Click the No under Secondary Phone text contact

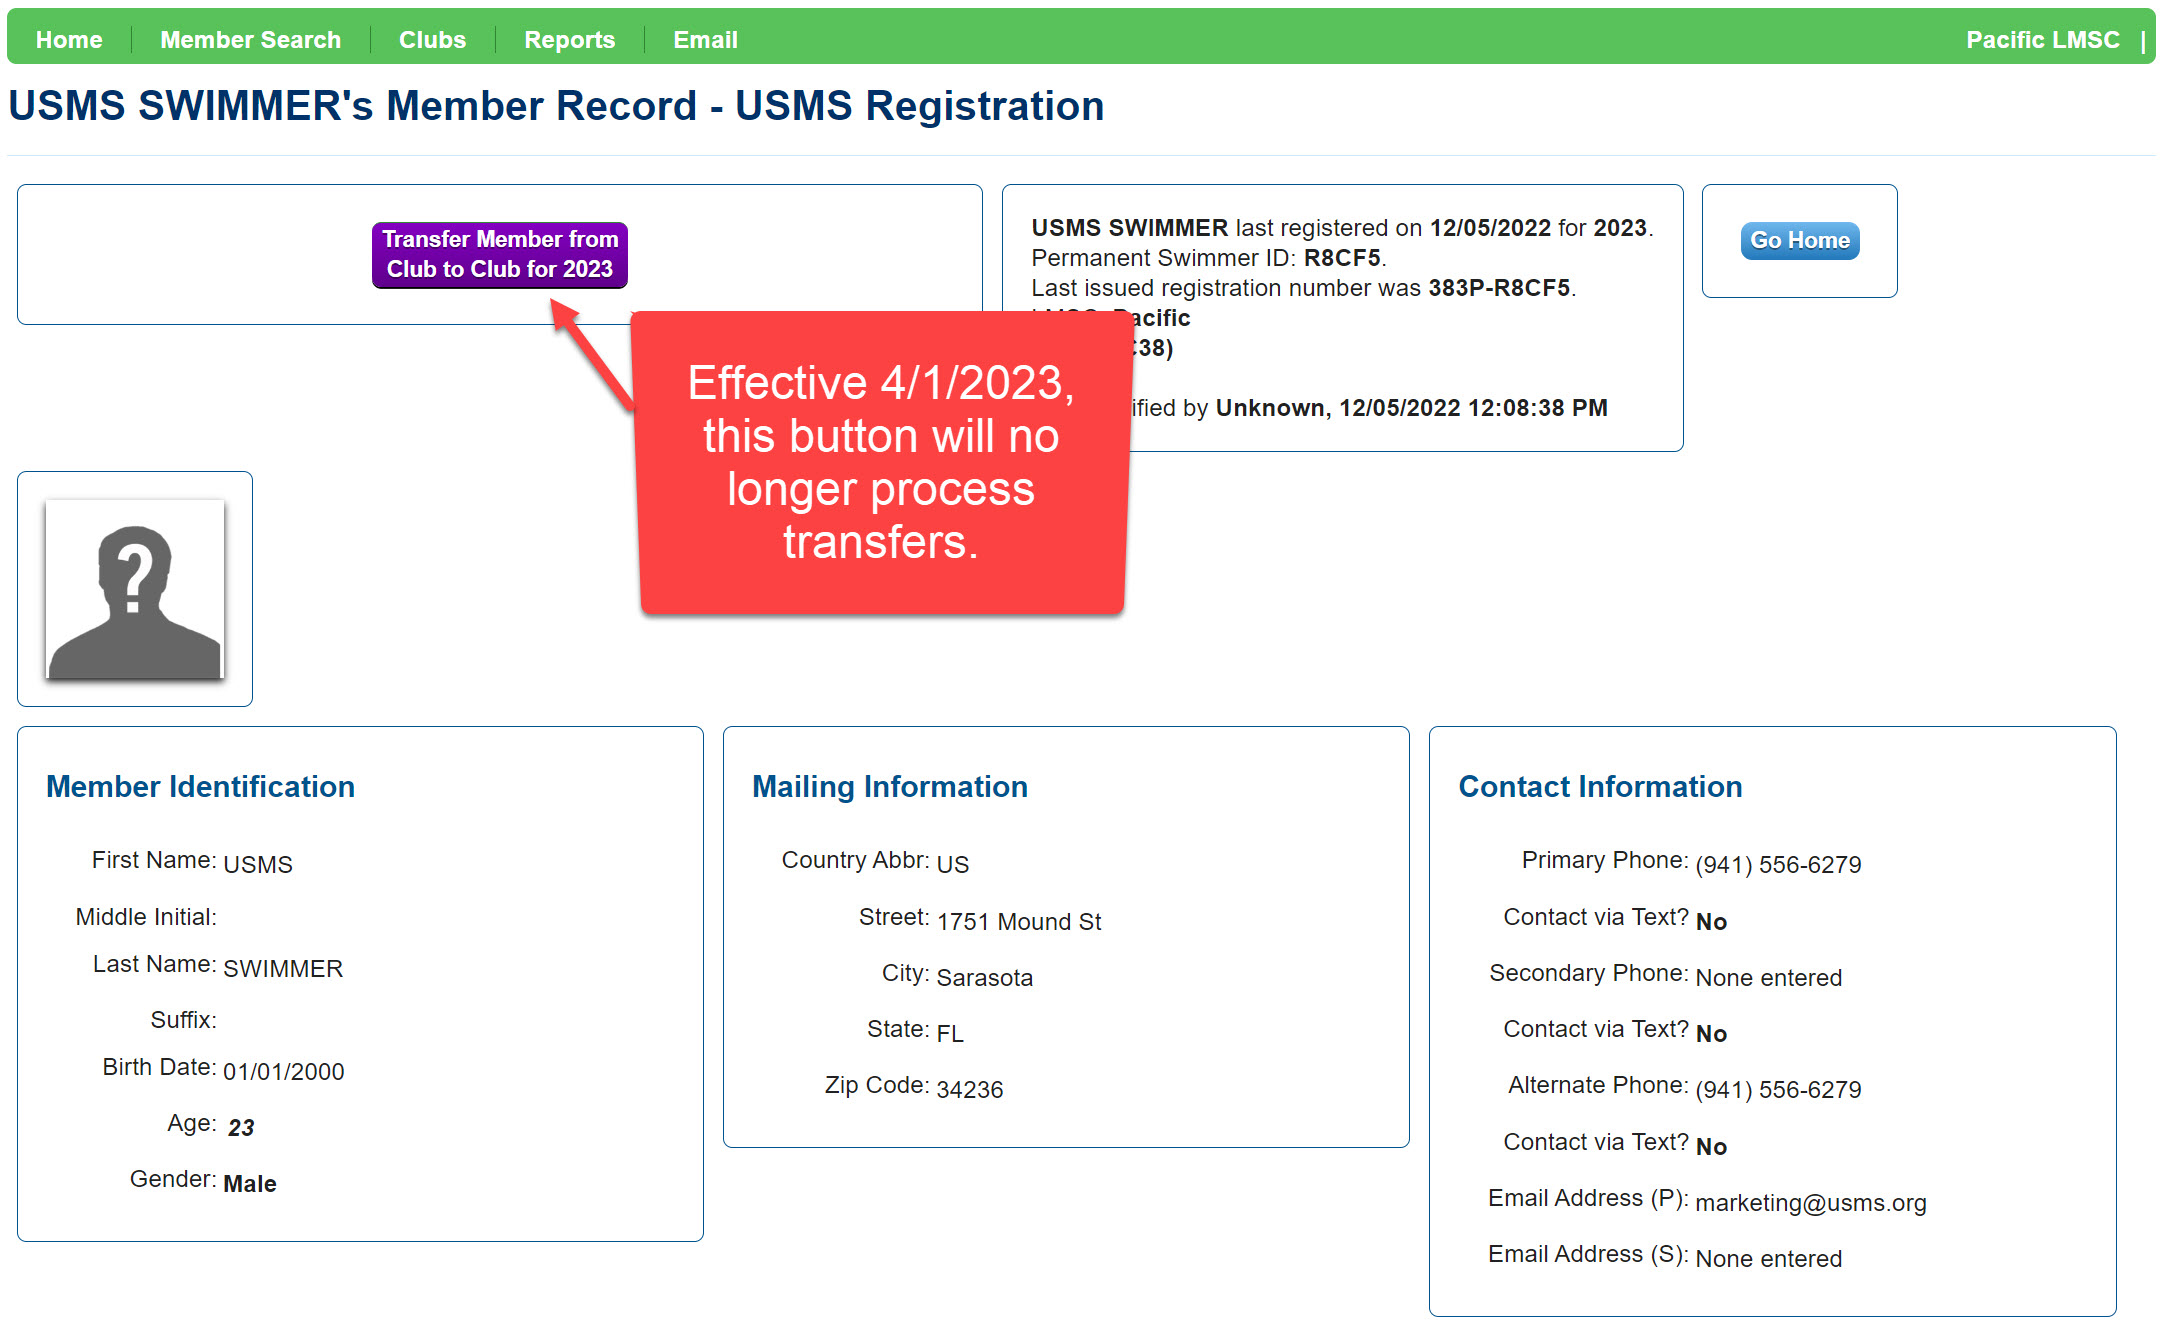1711,1034
